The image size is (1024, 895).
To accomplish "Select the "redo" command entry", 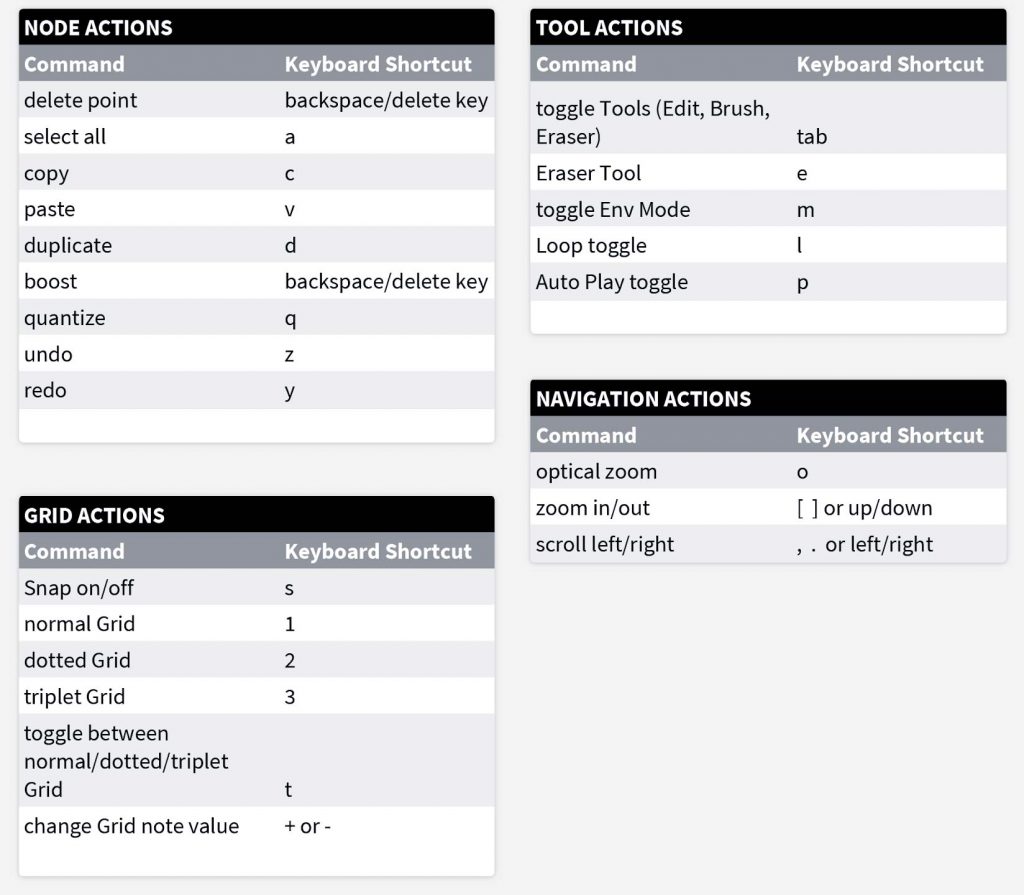I will tap(45, 390).
